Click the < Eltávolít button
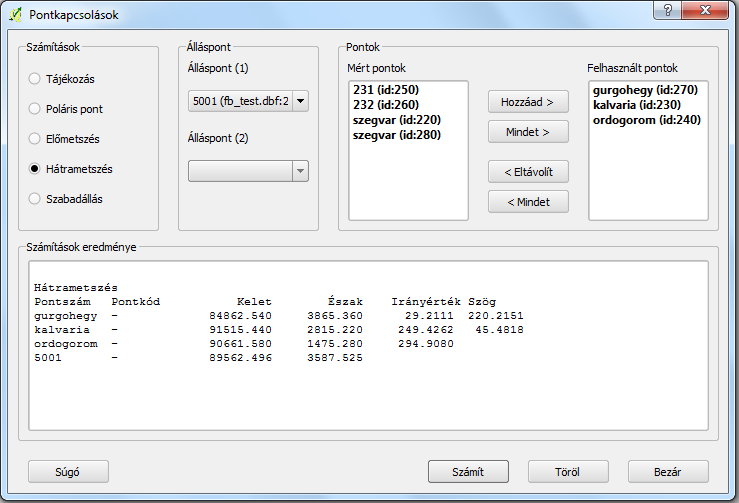Image resolution: width=739 pixels, height=503 pixels. click(528, 171)
